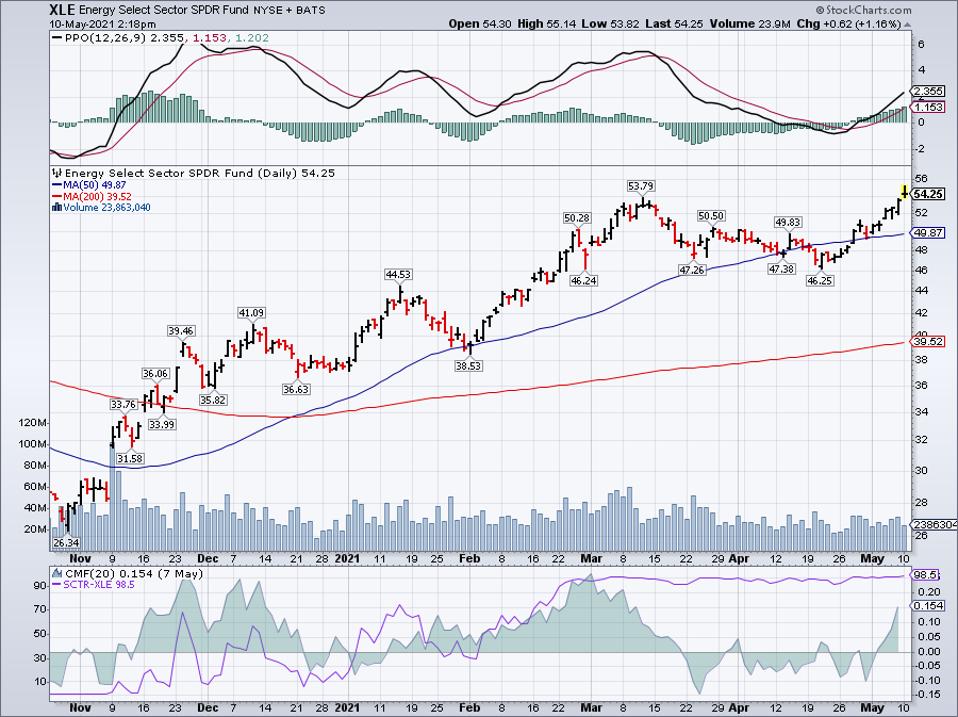Click the 46.24 low price label
Image resolution: width=958 pixels, height=717 pixels.
coord(584,280)
